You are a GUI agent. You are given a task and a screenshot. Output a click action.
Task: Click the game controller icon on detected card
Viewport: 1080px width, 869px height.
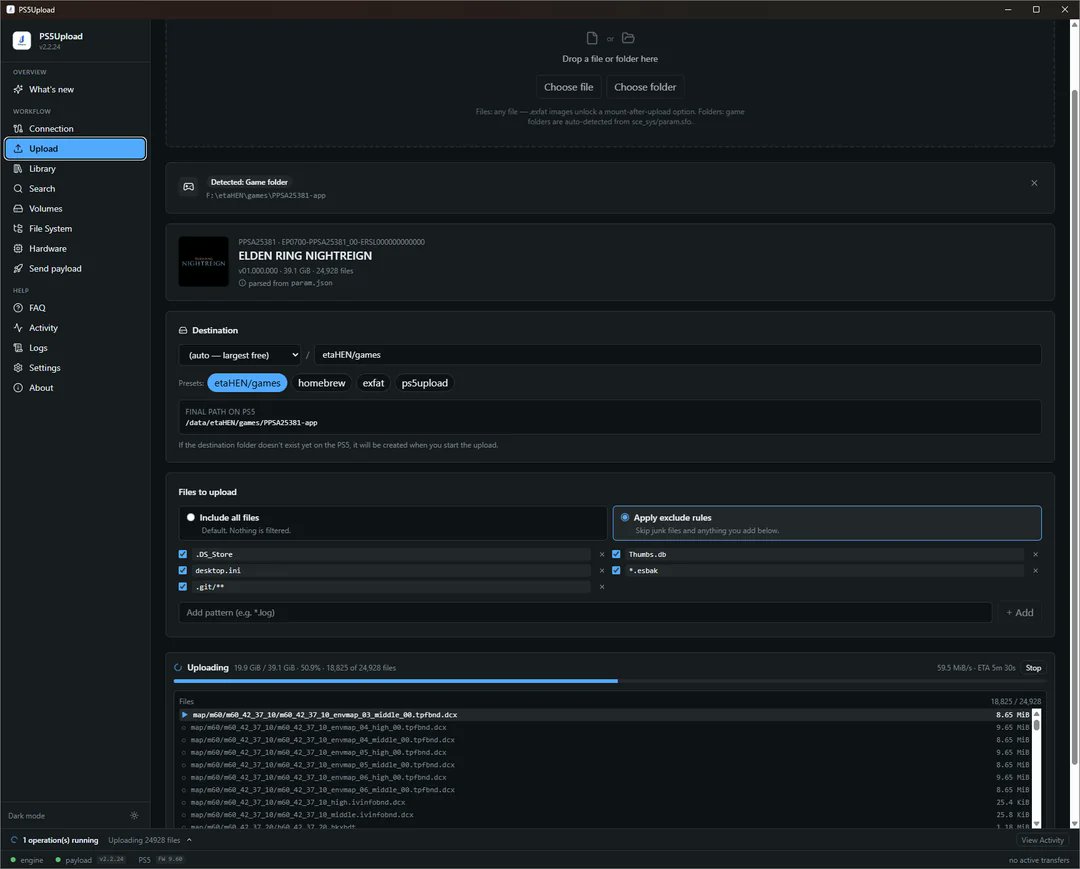click(189, 187)
